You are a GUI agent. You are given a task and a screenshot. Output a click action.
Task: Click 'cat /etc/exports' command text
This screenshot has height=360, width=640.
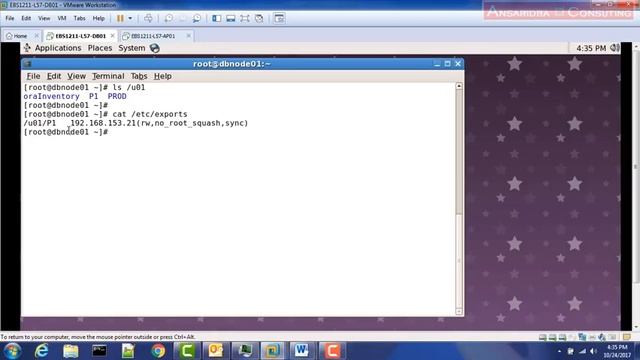coord(150,114)
